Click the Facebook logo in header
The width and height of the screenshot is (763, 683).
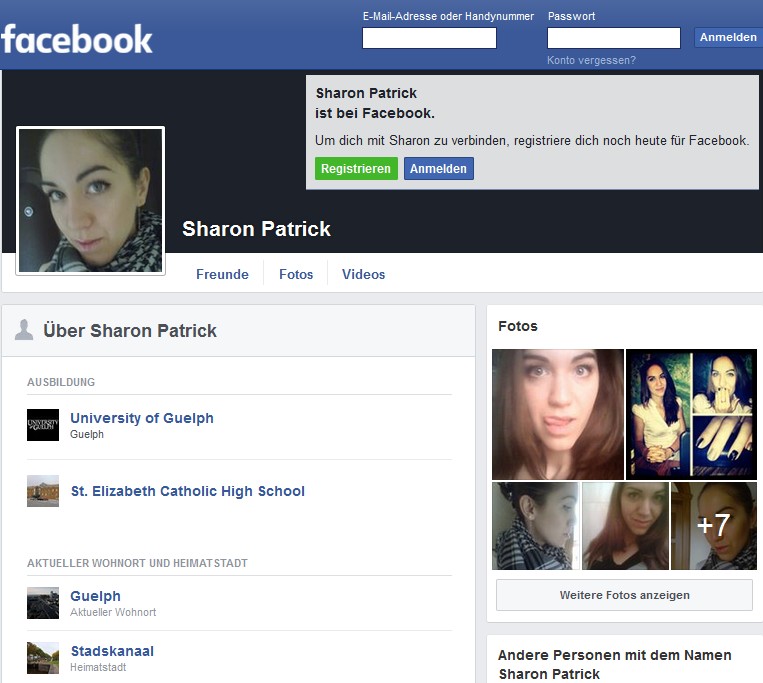point(77,39)
